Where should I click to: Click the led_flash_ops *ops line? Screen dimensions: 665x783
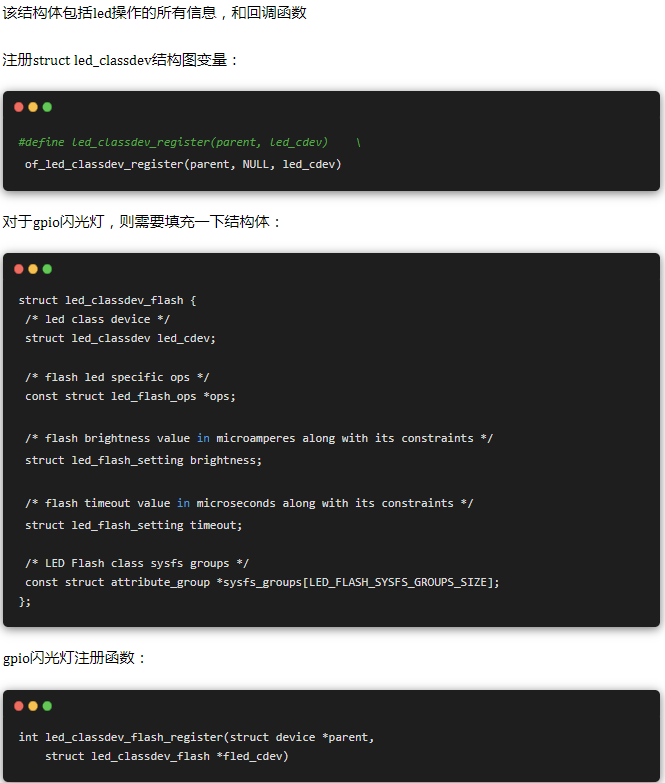pos(130,396)
